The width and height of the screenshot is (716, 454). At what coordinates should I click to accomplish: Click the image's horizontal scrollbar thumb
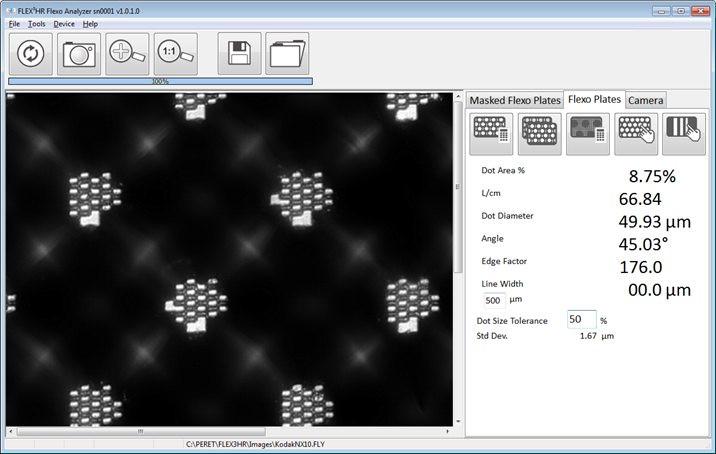(x=141, y=431)
